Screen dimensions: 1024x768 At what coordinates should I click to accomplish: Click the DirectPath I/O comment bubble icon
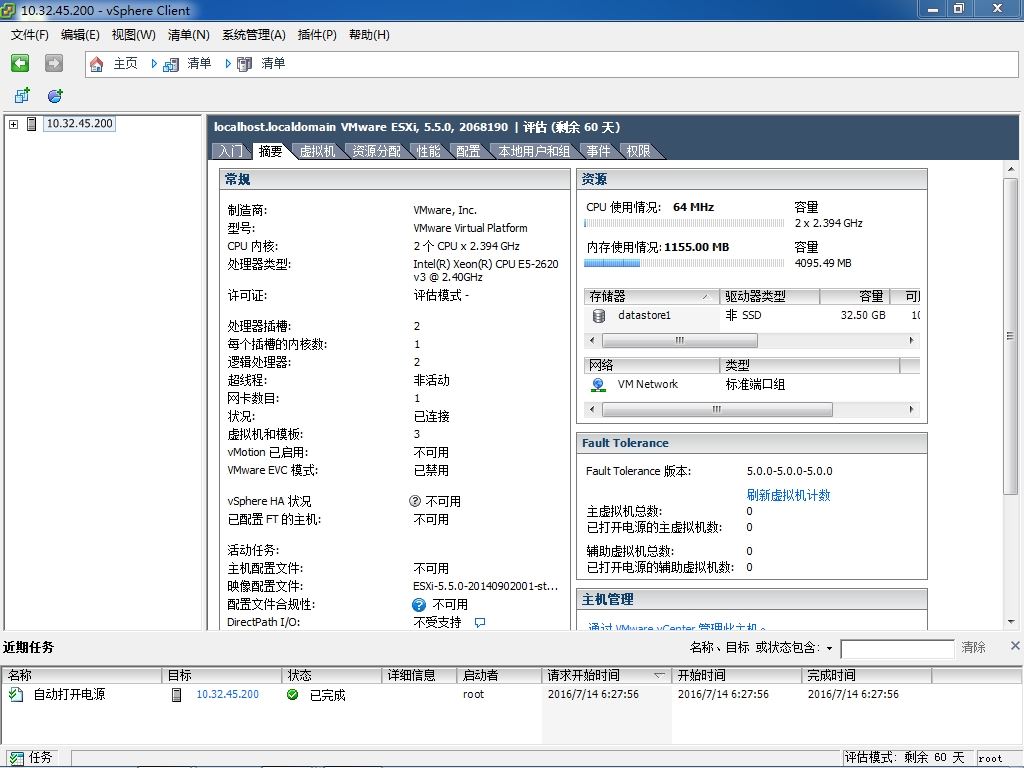(480, 622)
